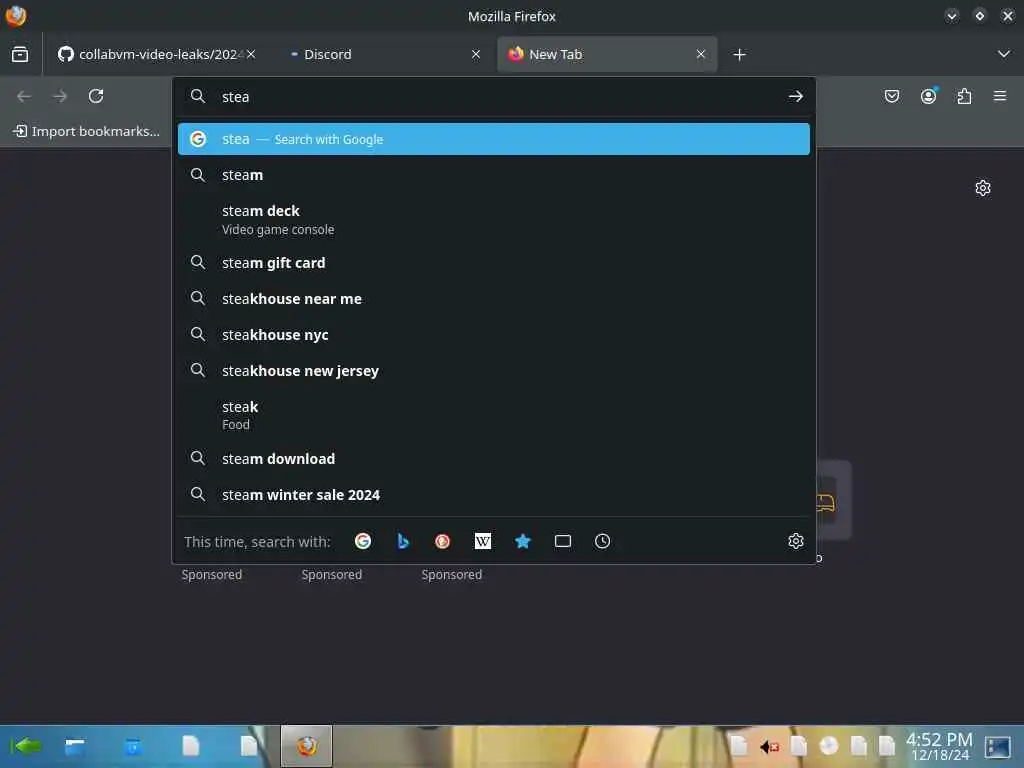This screenshot has width=1024, height=768.
Task: Open the Firefox account icon
Action: point(928,97)
